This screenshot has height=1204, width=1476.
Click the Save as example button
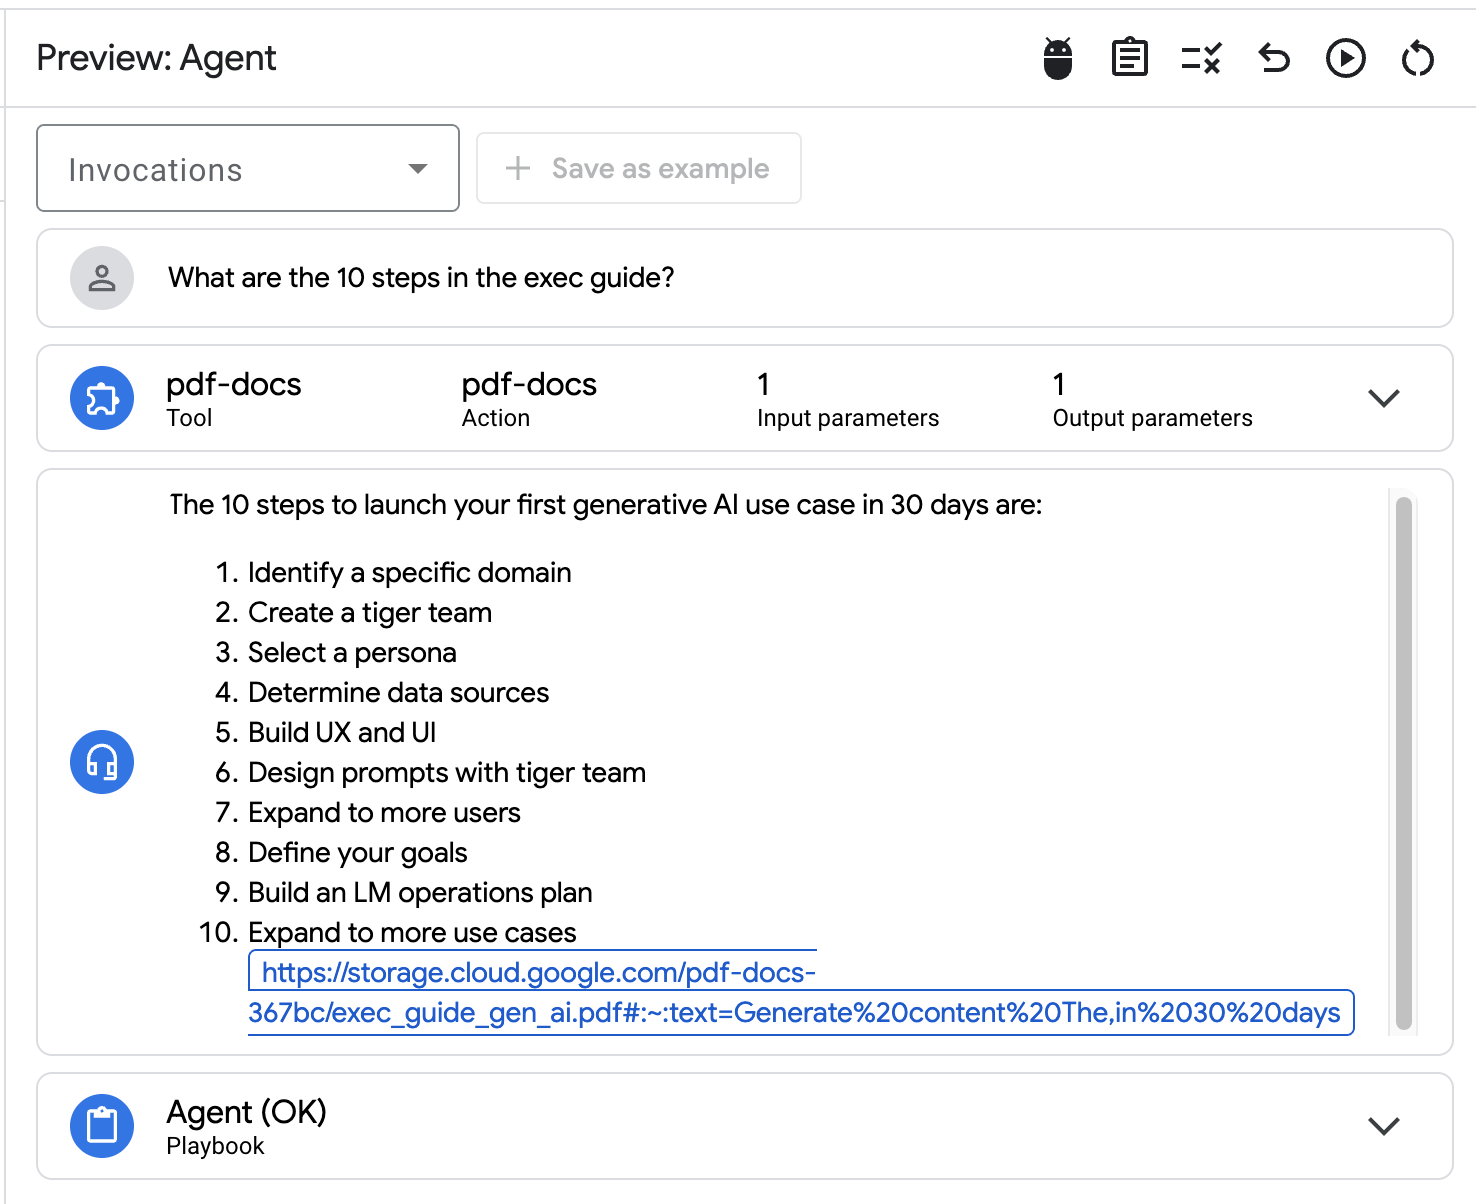click(x=639, y=169)
